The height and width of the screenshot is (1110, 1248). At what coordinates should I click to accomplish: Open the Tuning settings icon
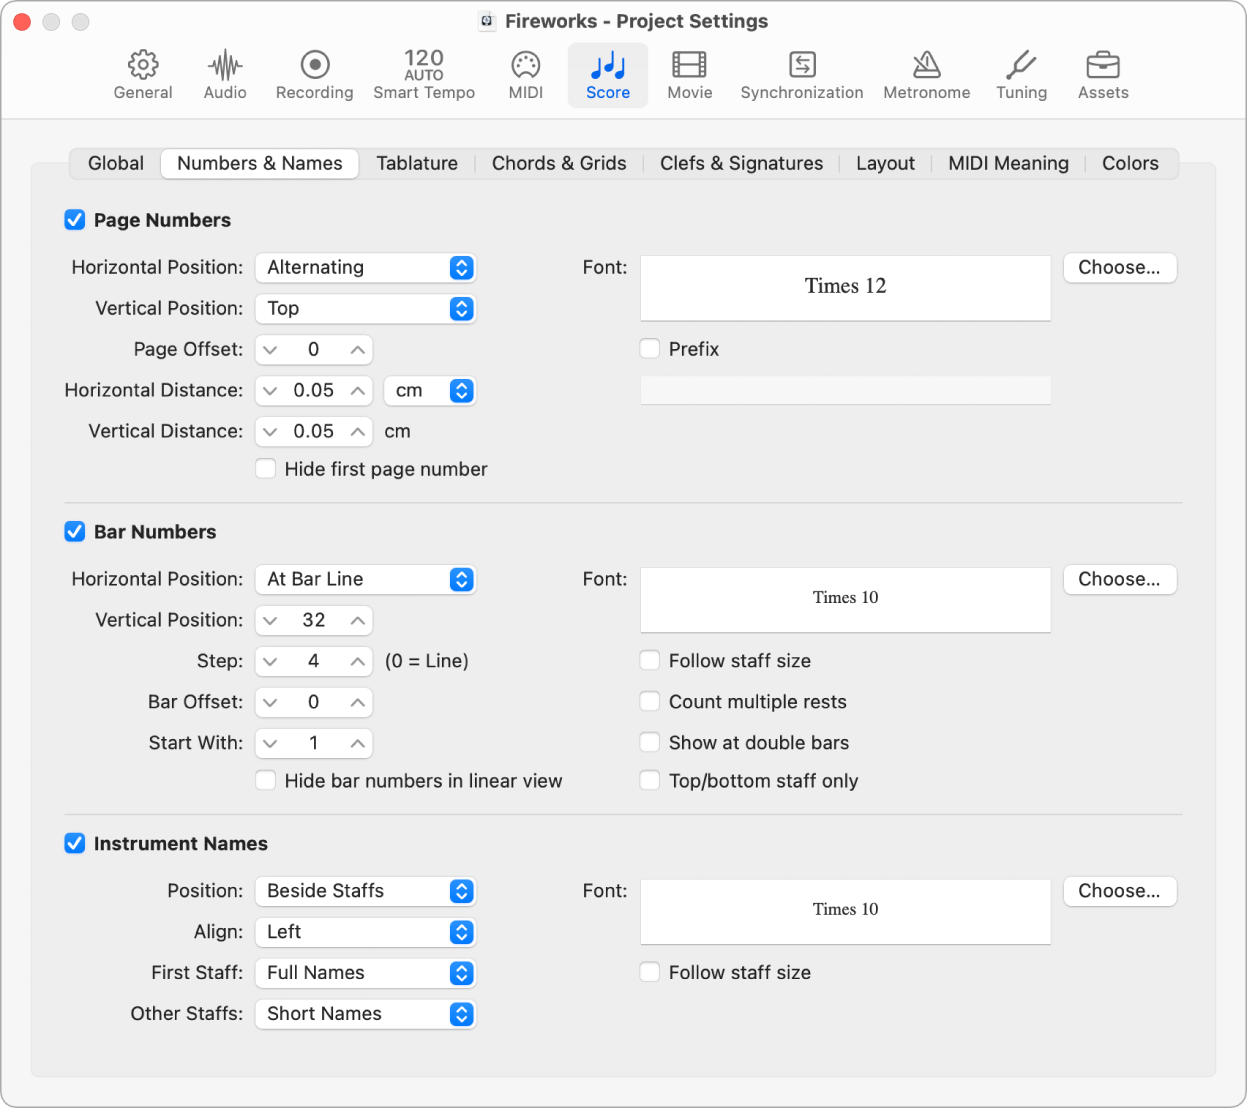(x=1021, y=73)
